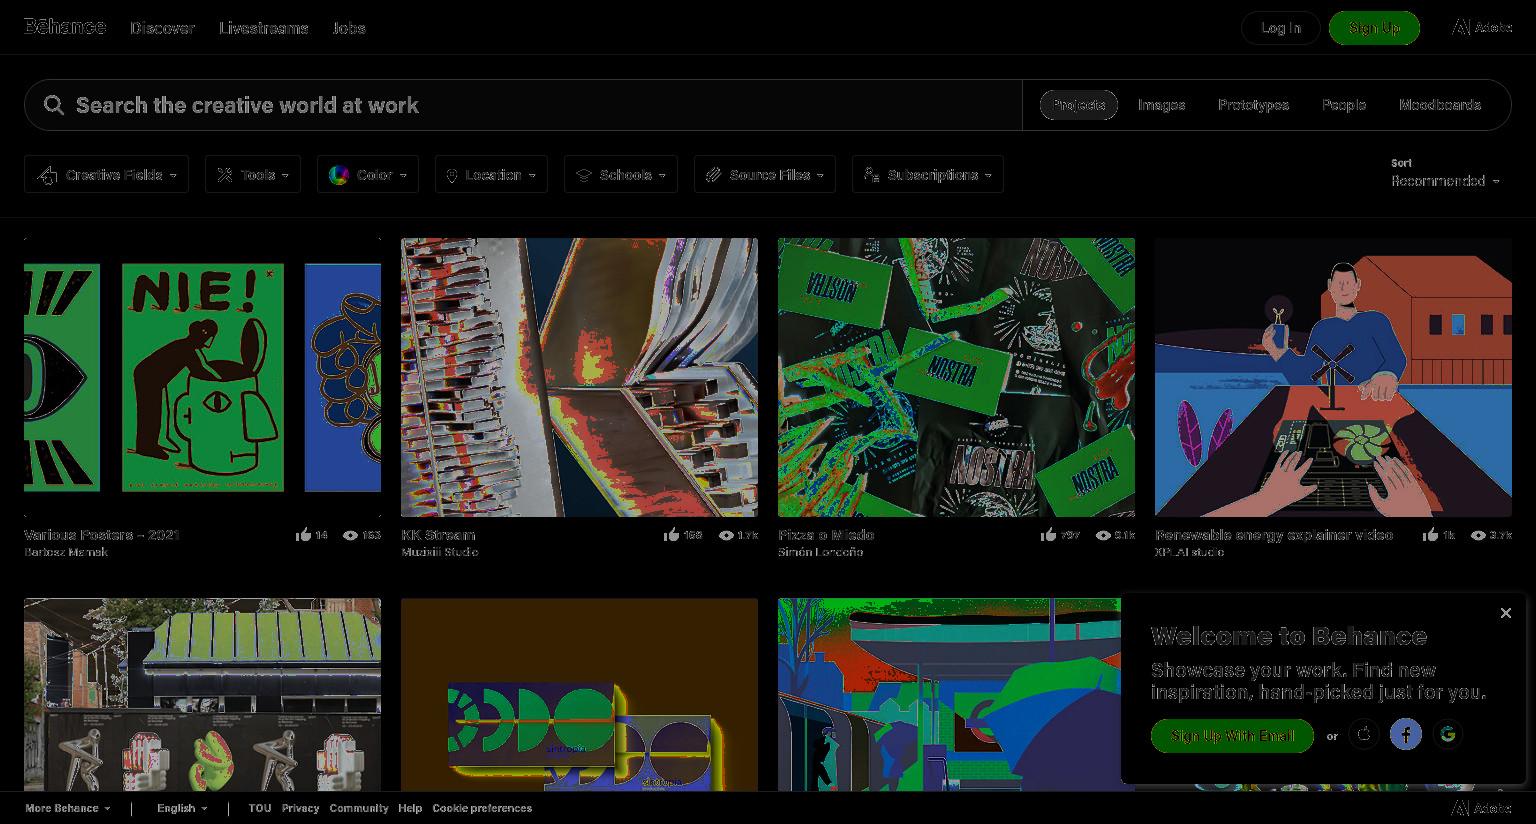Click Sign Up With Email

(x=1232, y=736)
